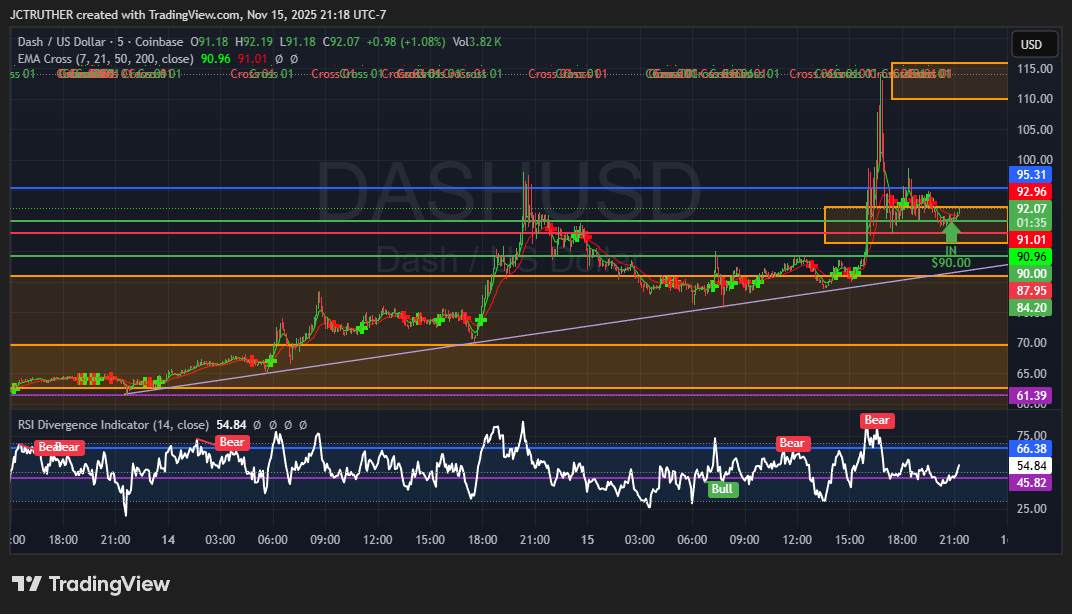Click the 105.00 price scale value
This screenshot has height=614, width=1072.
pyautogui.click(x=1034, y=130)
